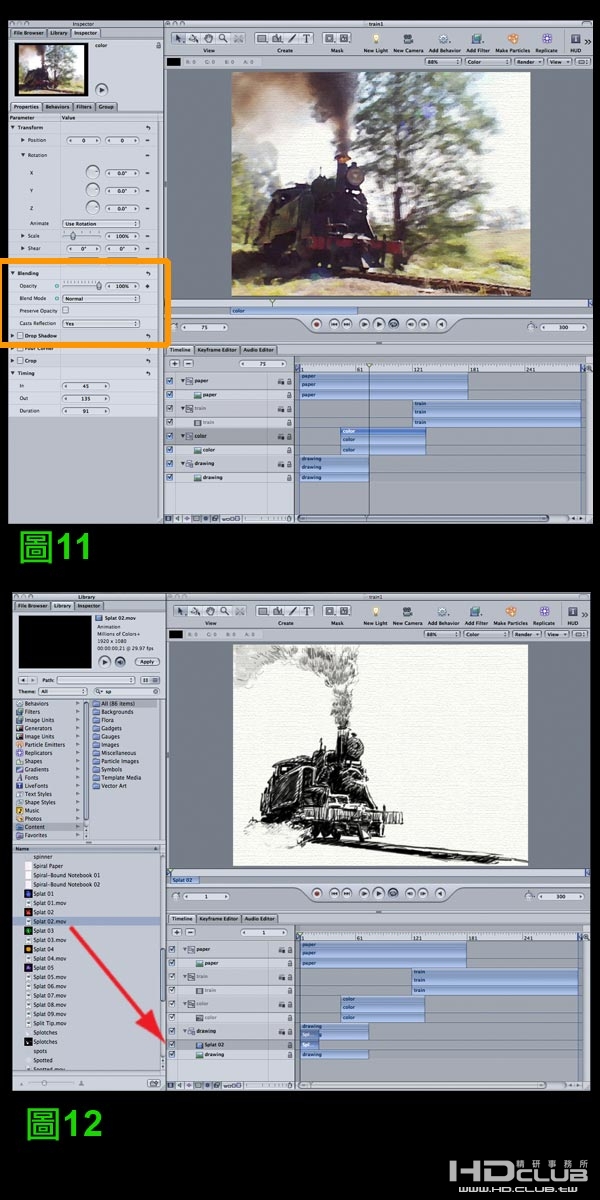Browse the Music category in Library
Screen dimensions: 600x1200
[35, 810]
